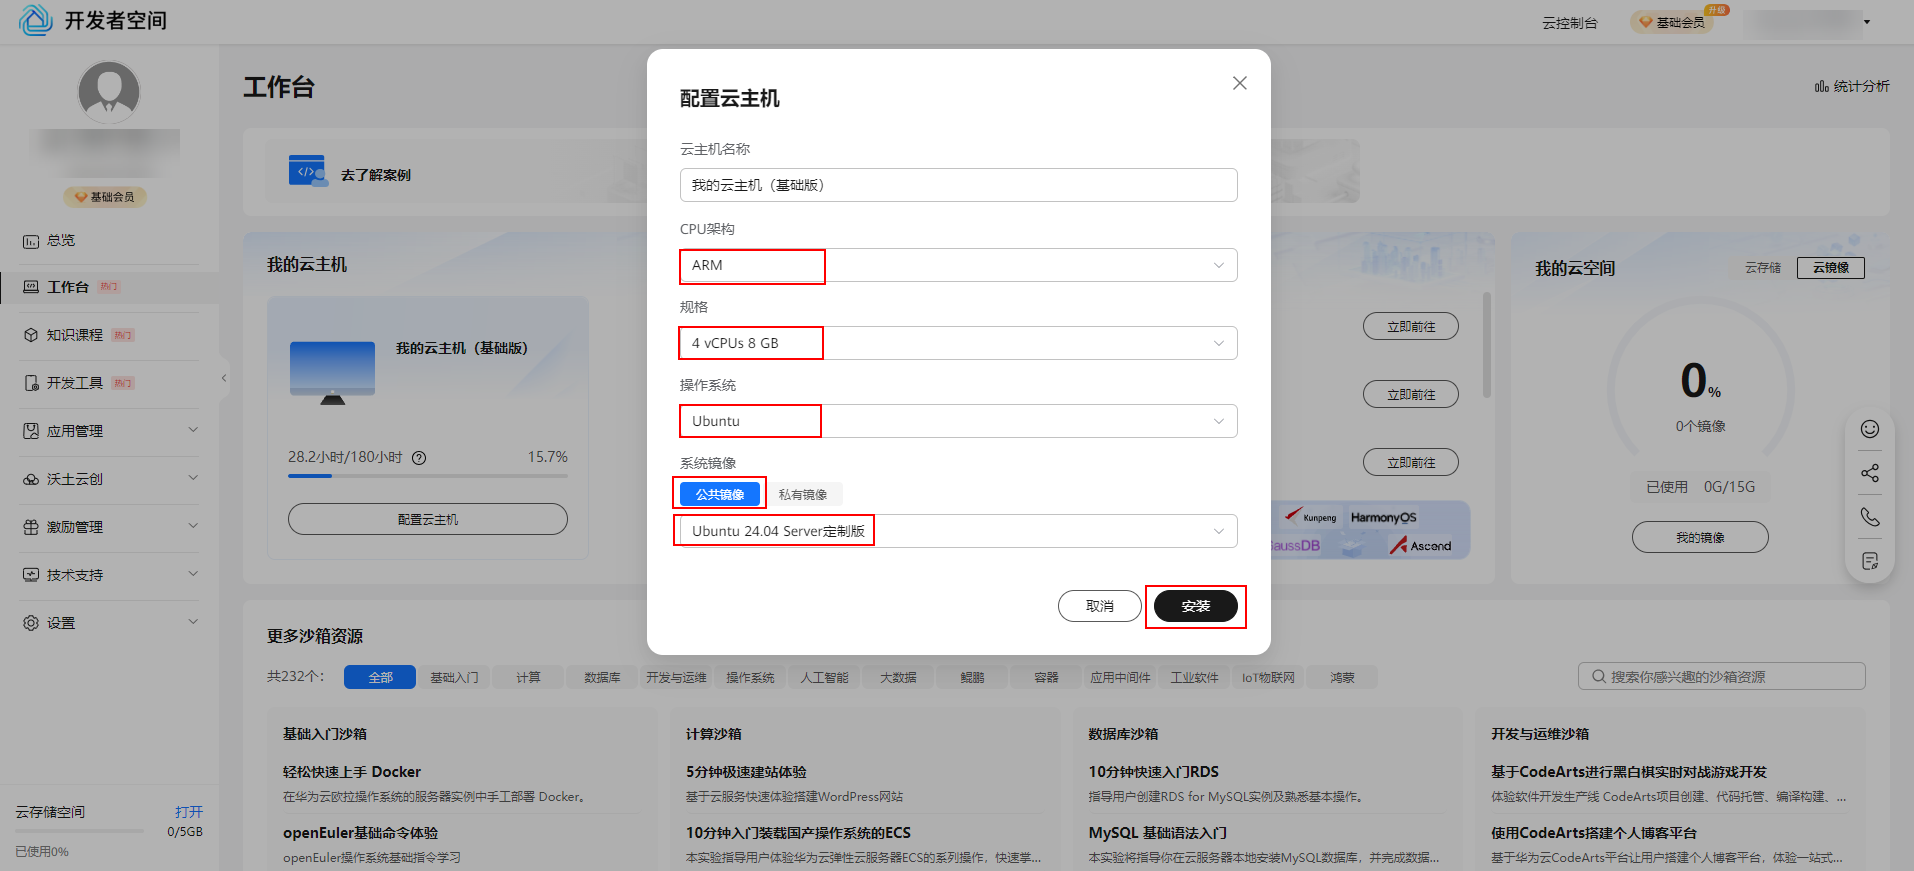Click the code icon next to 去了解案例
This screenshot has width=1914, height=871.
(308, 171)
